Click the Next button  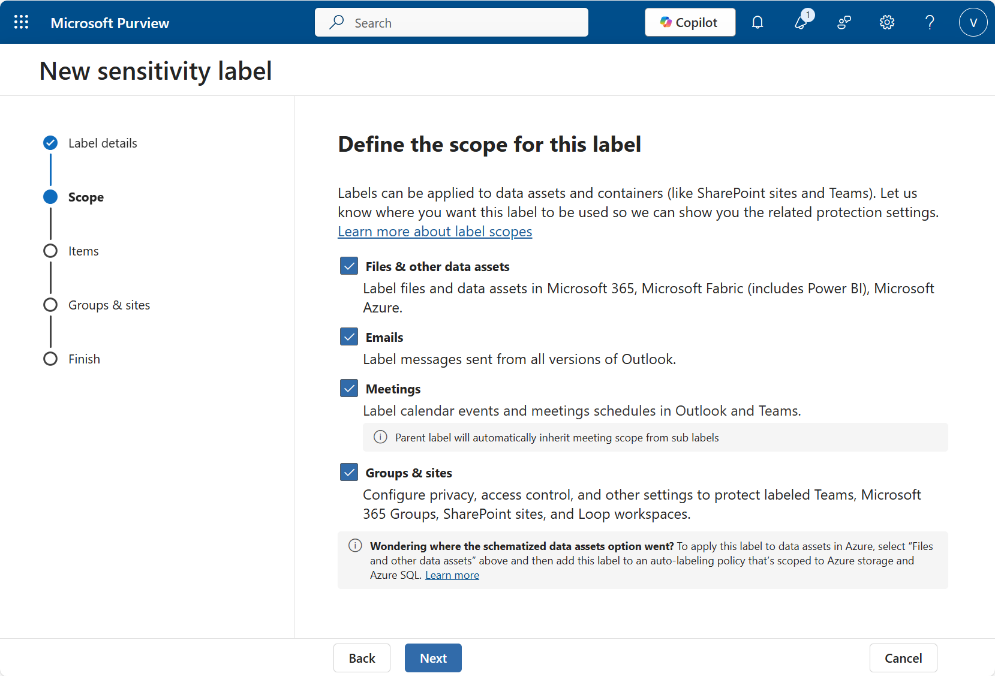point(433,658)
